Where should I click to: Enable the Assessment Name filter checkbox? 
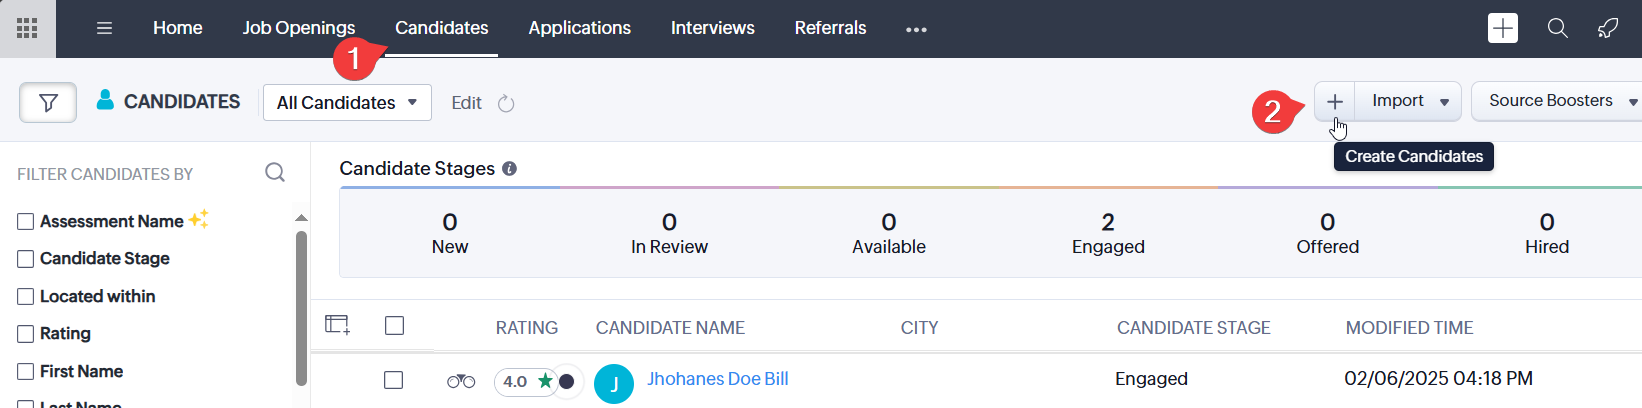pyautogui.click(x=26, y=222)
